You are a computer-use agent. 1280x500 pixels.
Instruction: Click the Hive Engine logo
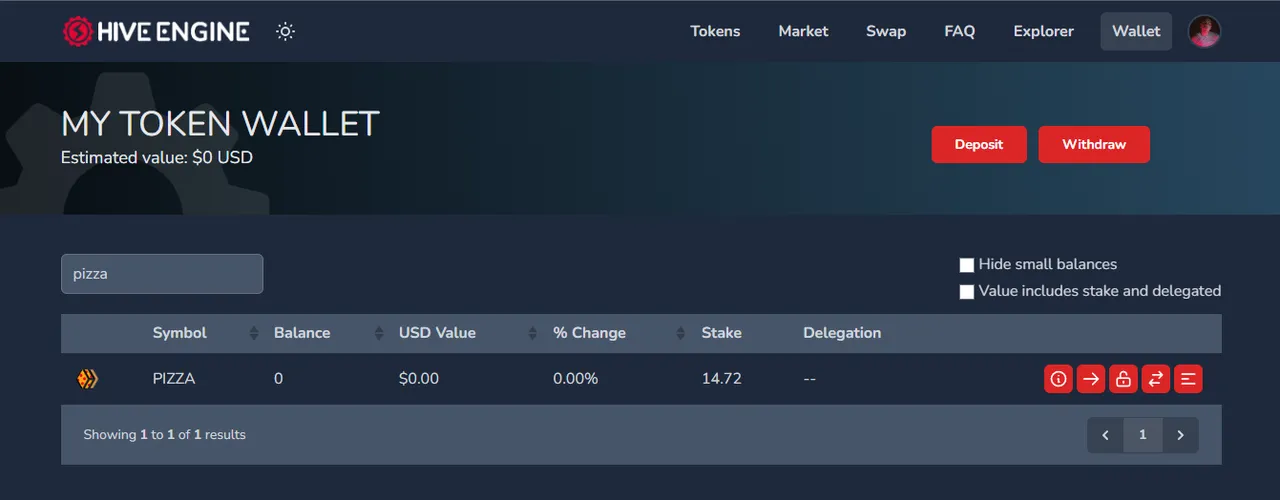tap(155, 31)
